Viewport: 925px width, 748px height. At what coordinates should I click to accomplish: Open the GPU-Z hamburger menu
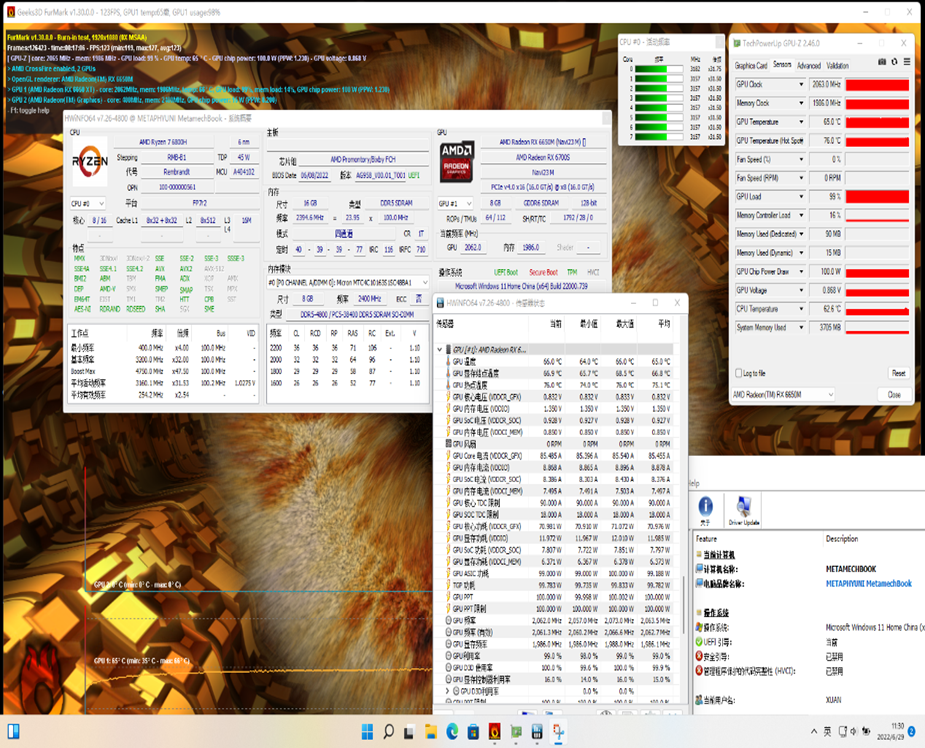(907, 62)
